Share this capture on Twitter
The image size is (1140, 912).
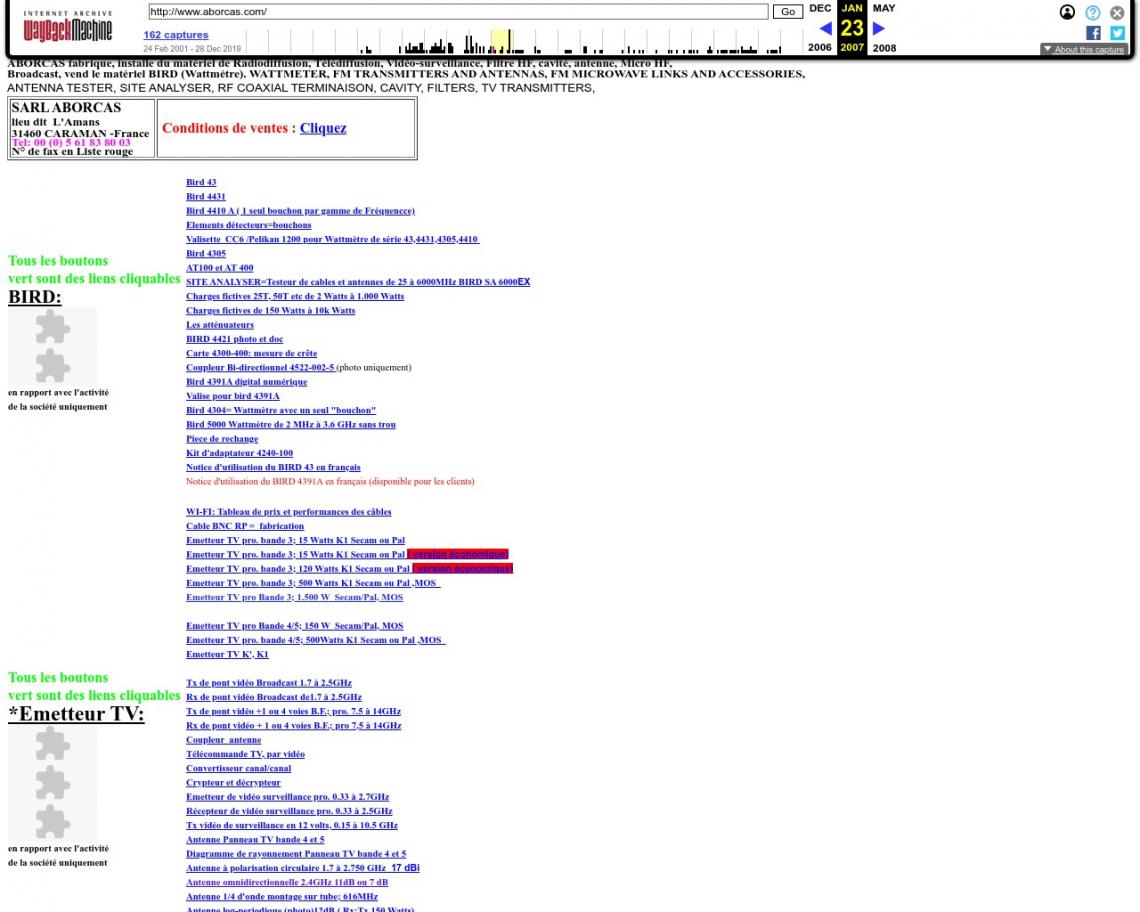pyautogui.click(x=1117, y=33)
